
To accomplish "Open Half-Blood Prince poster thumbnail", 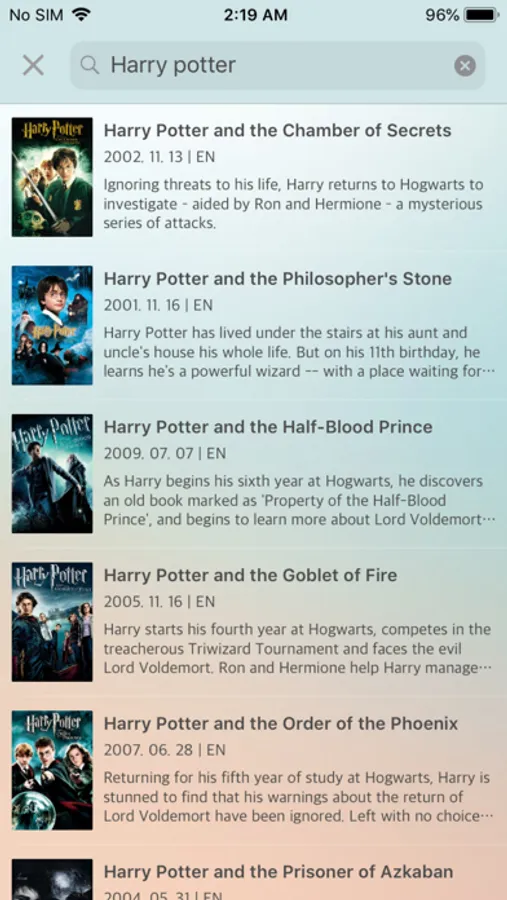I will click(x=52, y=473).
